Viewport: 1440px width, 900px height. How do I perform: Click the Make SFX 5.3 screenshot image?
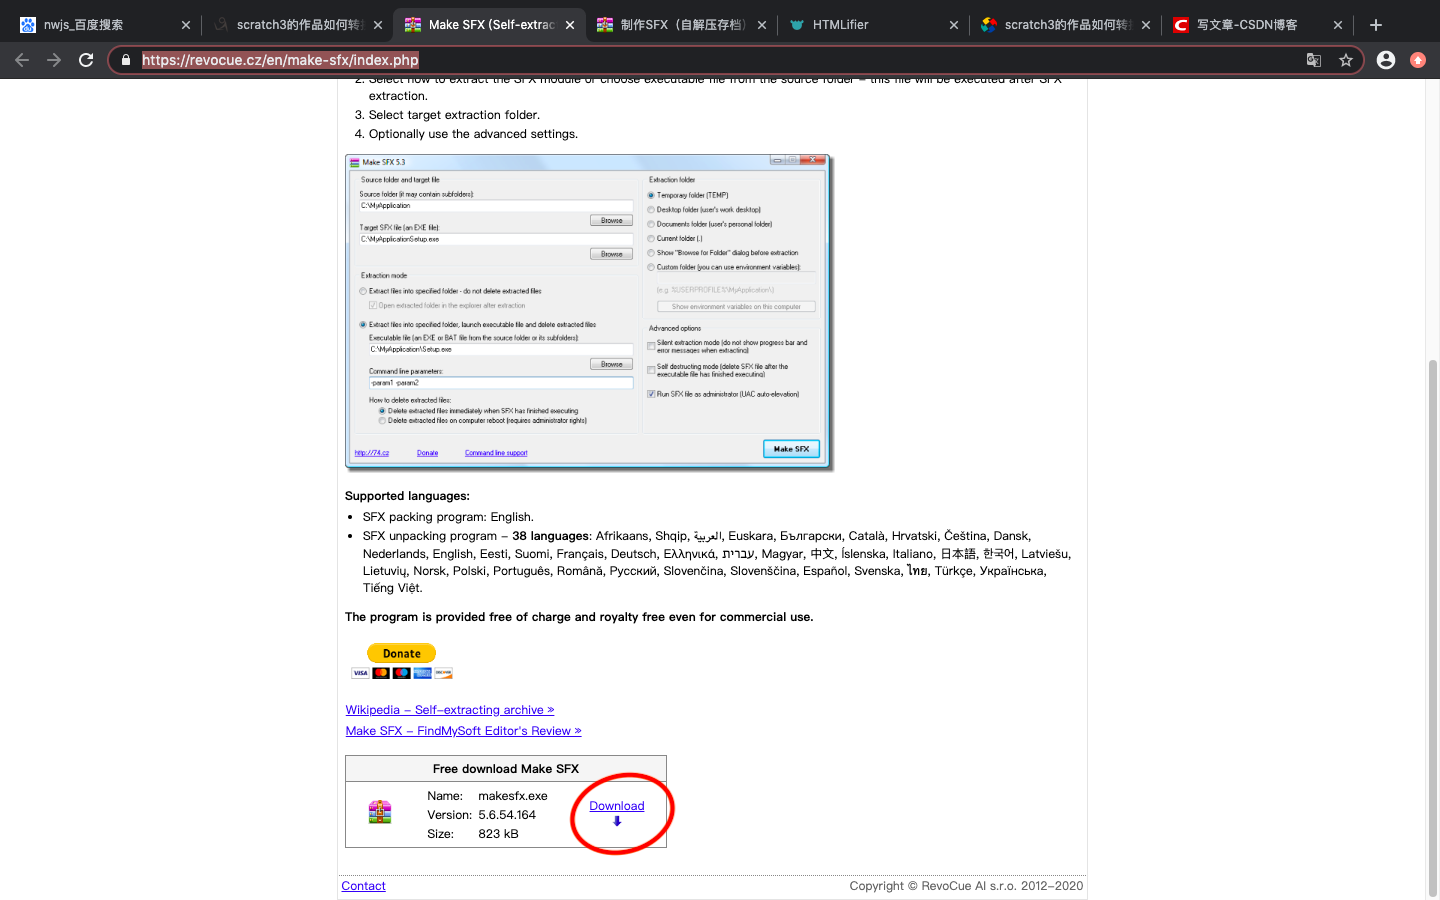tap(589, 312)
